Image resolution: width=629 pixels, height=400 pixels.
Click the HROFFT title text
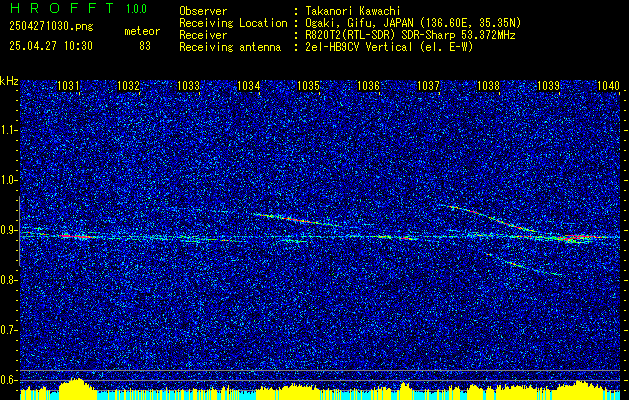62,8
